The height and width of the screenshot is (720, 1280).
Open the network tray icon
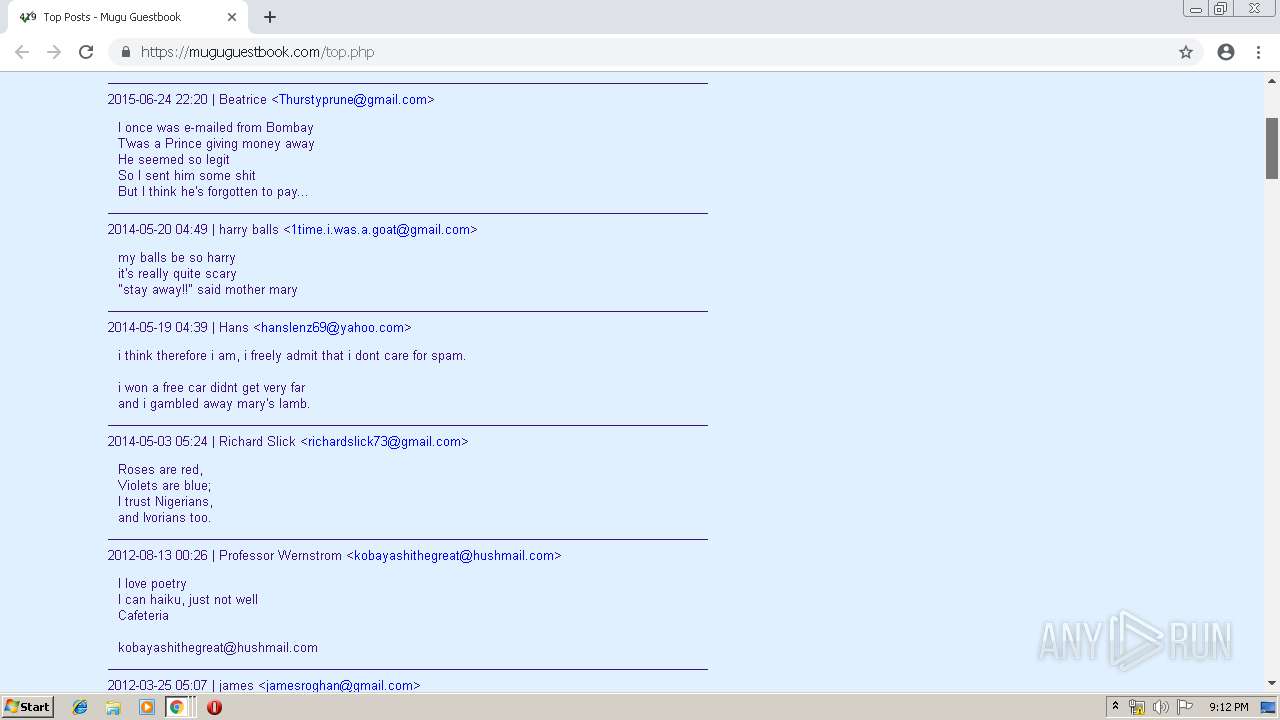point(1137,707)
